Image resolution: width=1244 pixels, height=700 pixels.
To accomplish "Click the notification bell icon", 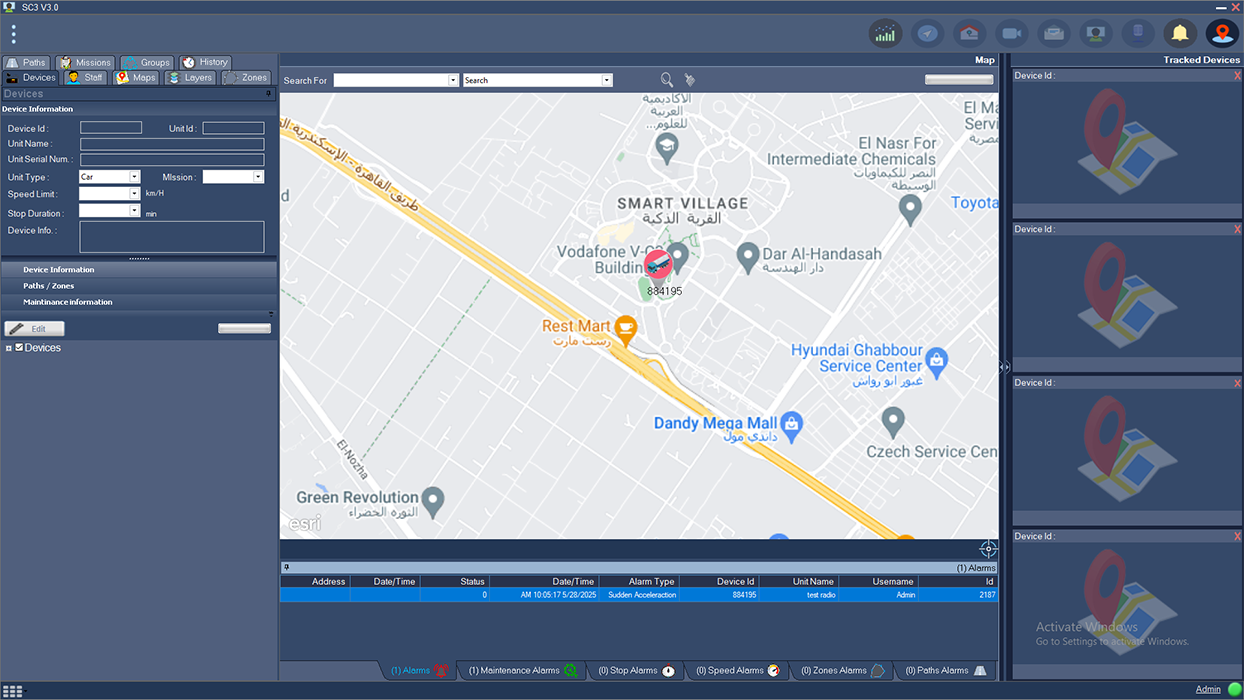I will pyautogui.click(x=1180, y=34).
